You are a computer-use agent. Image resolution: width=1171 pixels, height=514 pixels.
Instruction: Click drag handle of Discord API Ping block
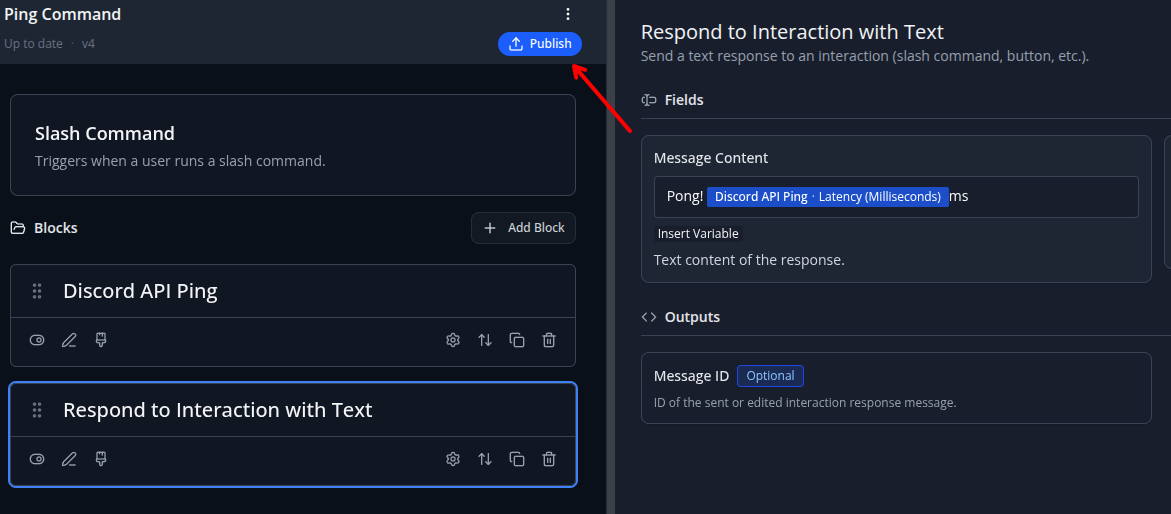click(37, 291)
